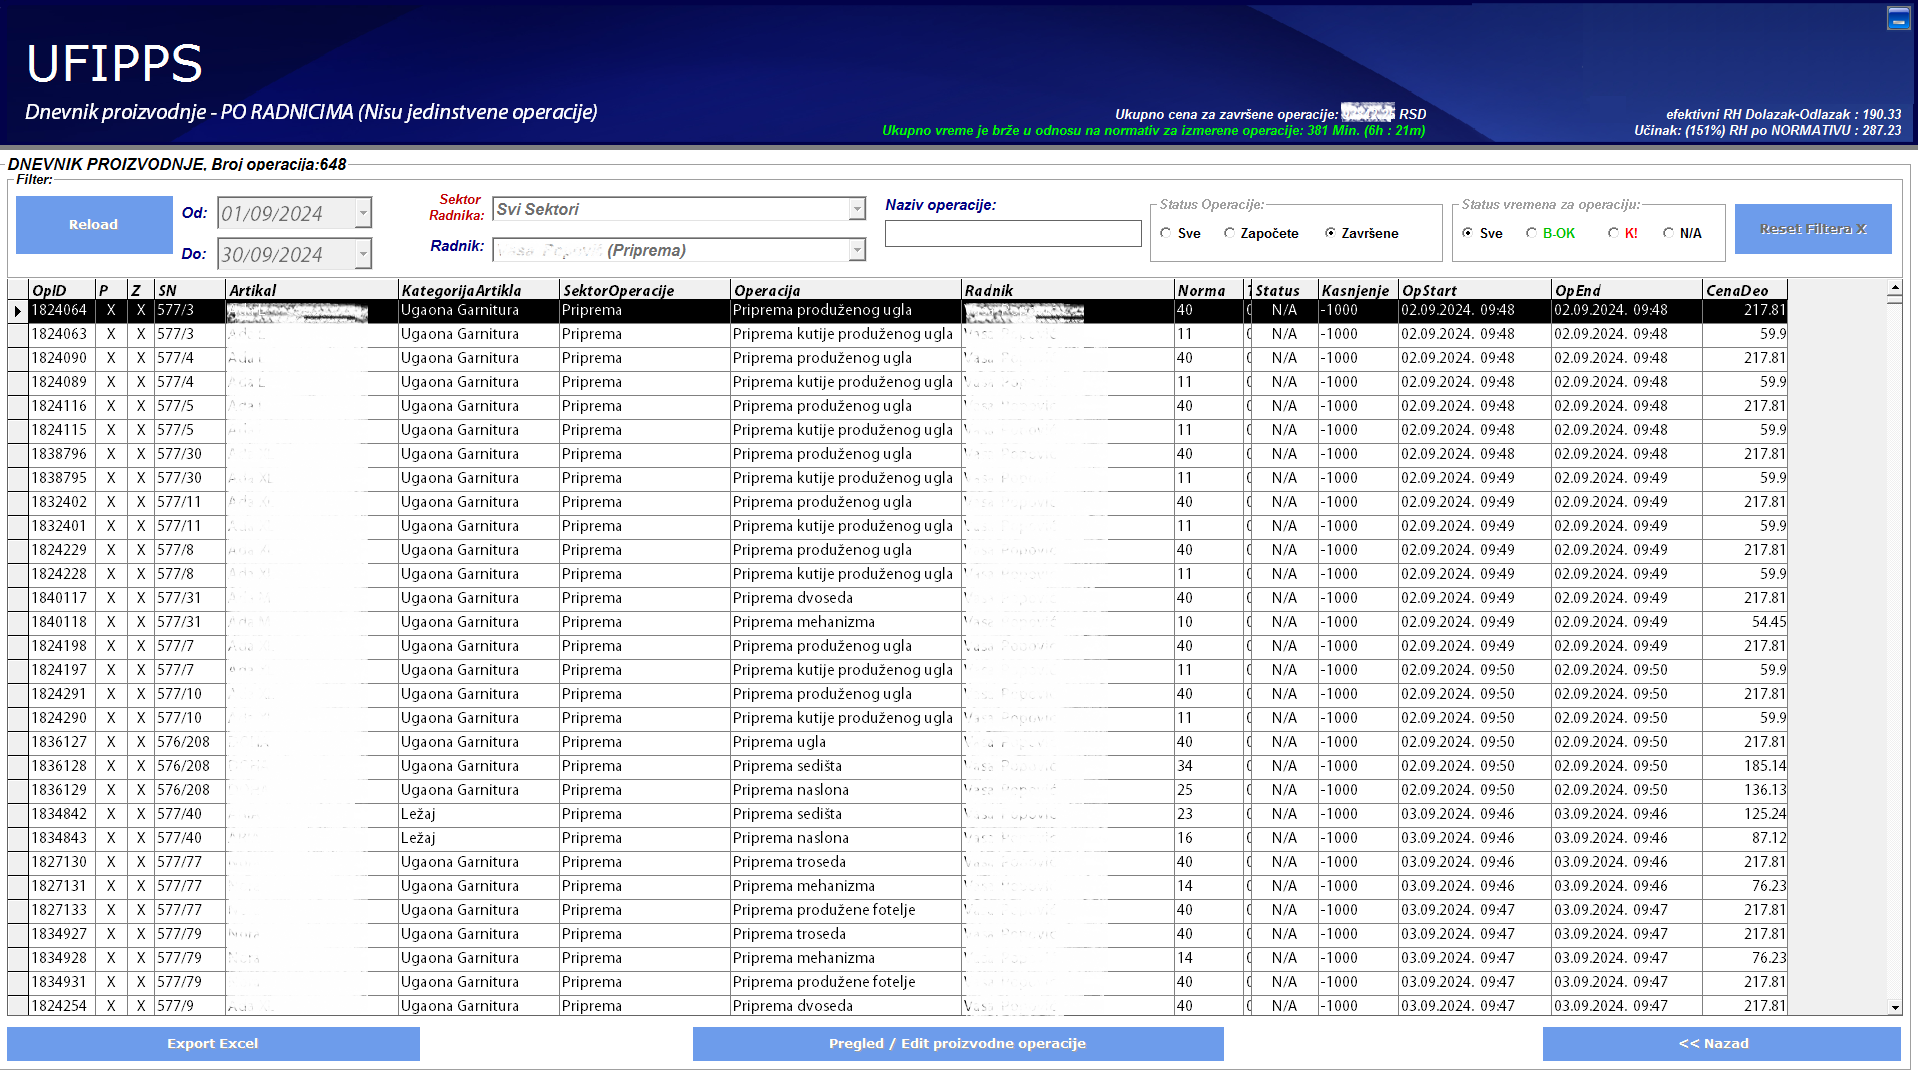Click the OpEnd column header
The height and width of the screenshot is (1080, 1918).
(x=1626, y=290)
